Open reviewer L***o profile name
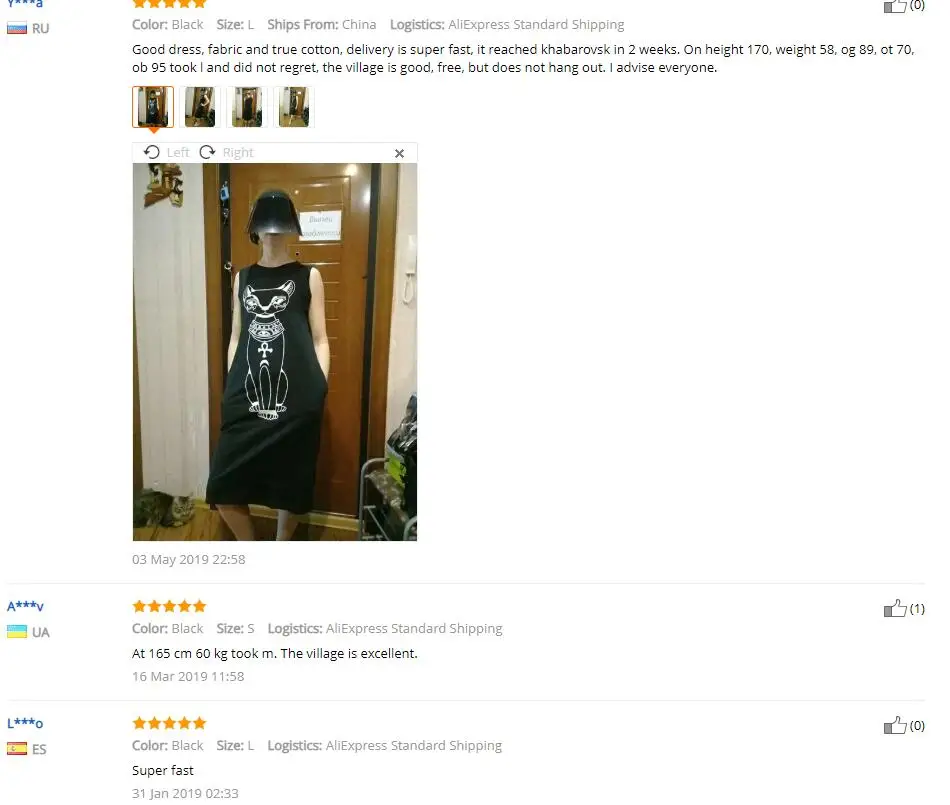The height and width of the screenshot is (805, 950). 25,723
